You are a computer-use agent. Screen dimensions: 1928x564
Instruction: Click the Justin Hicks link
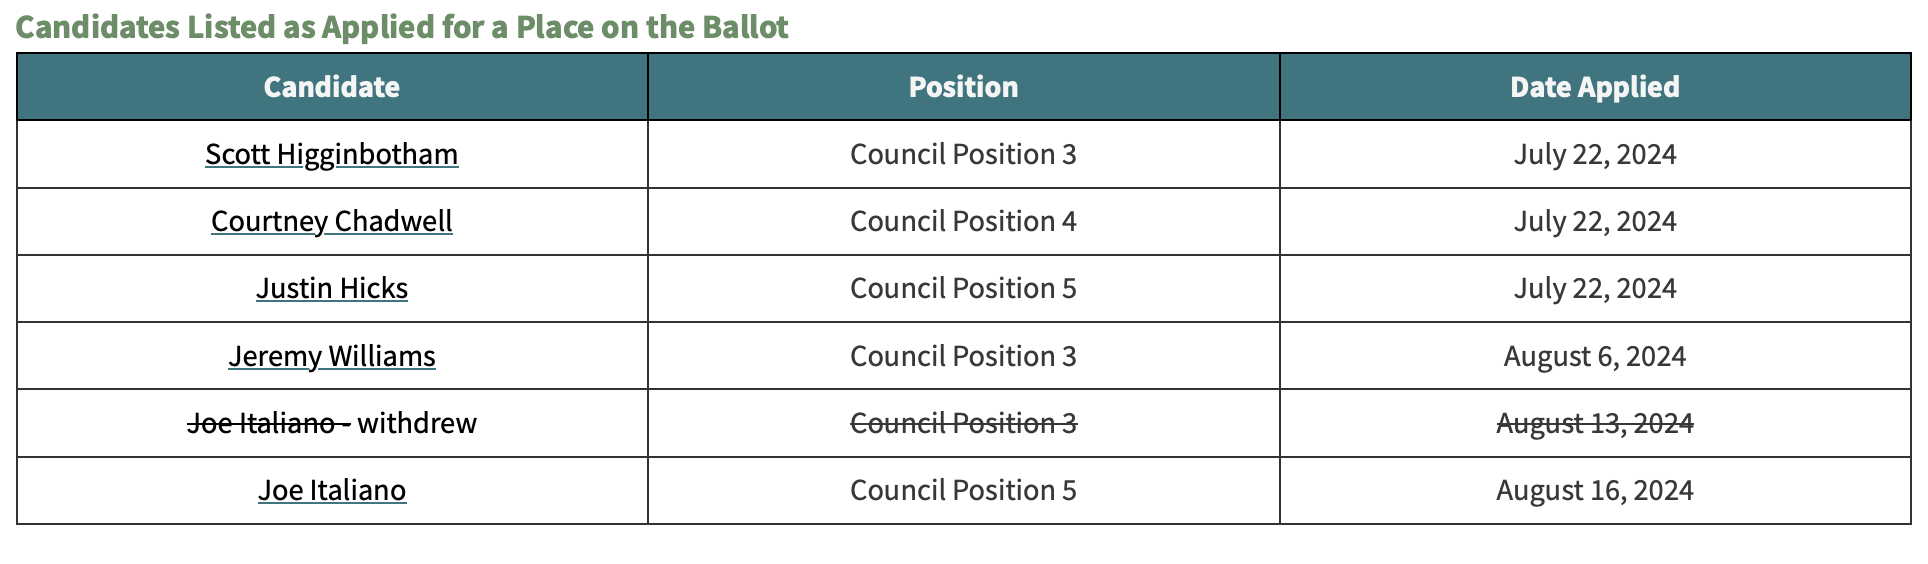(x=331, y=288)
